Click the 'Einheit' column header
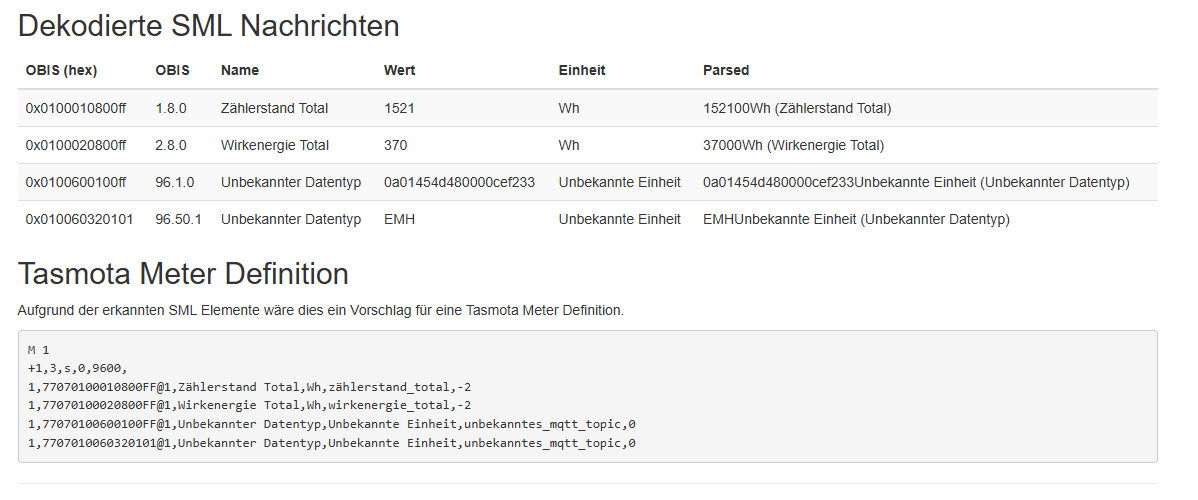 [x=582, y=70]
